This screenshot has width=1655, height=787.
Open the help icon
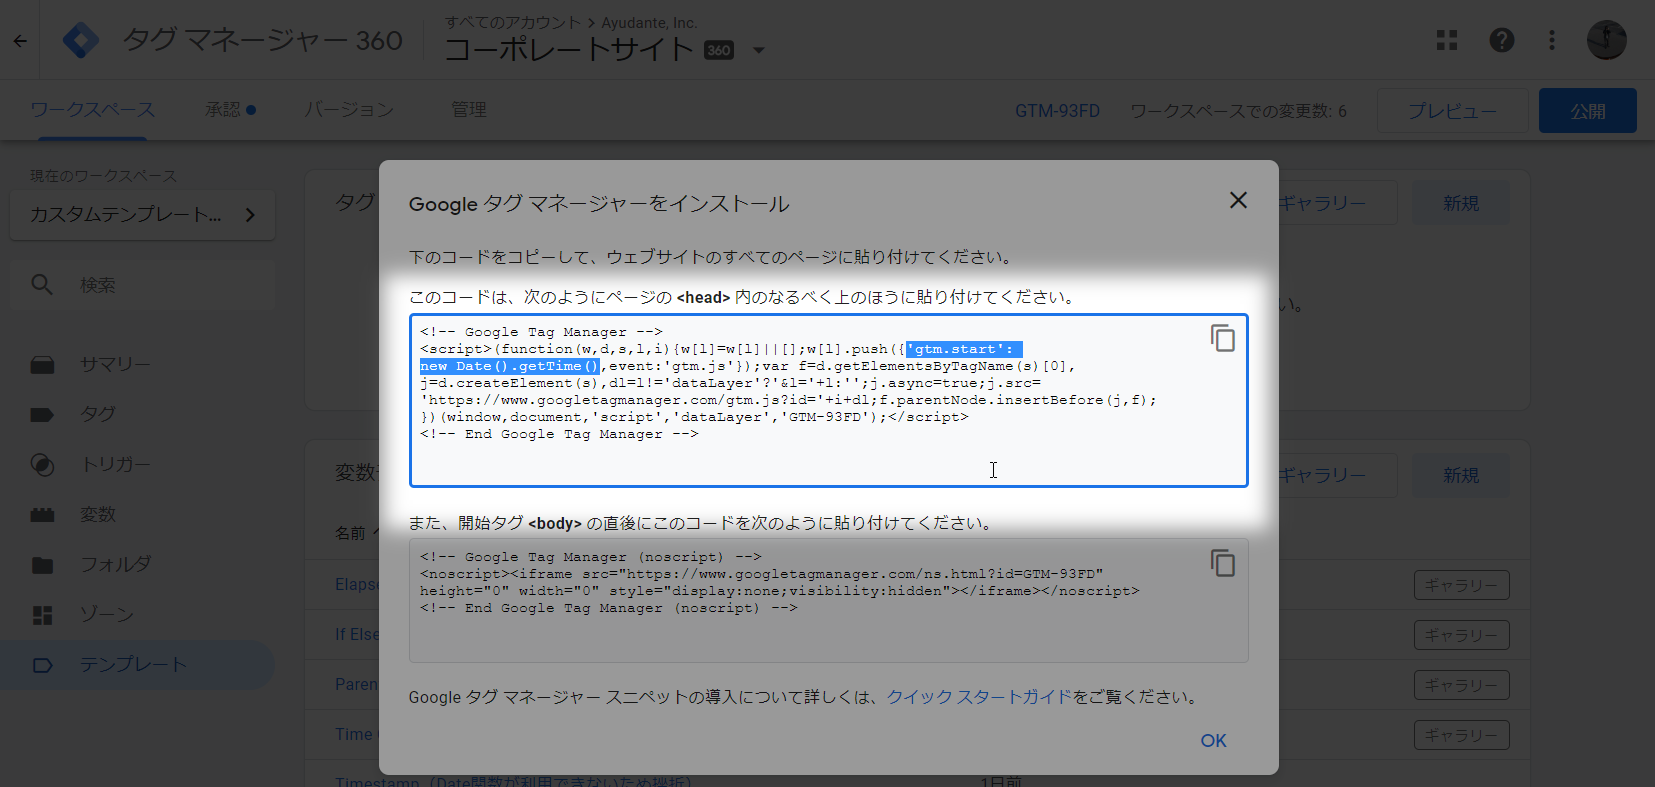tap(1502, 40)
